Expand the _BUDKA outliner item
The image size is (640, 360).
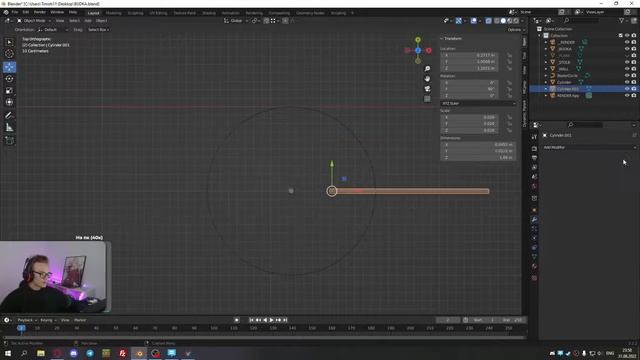click(x=546, y=49)
